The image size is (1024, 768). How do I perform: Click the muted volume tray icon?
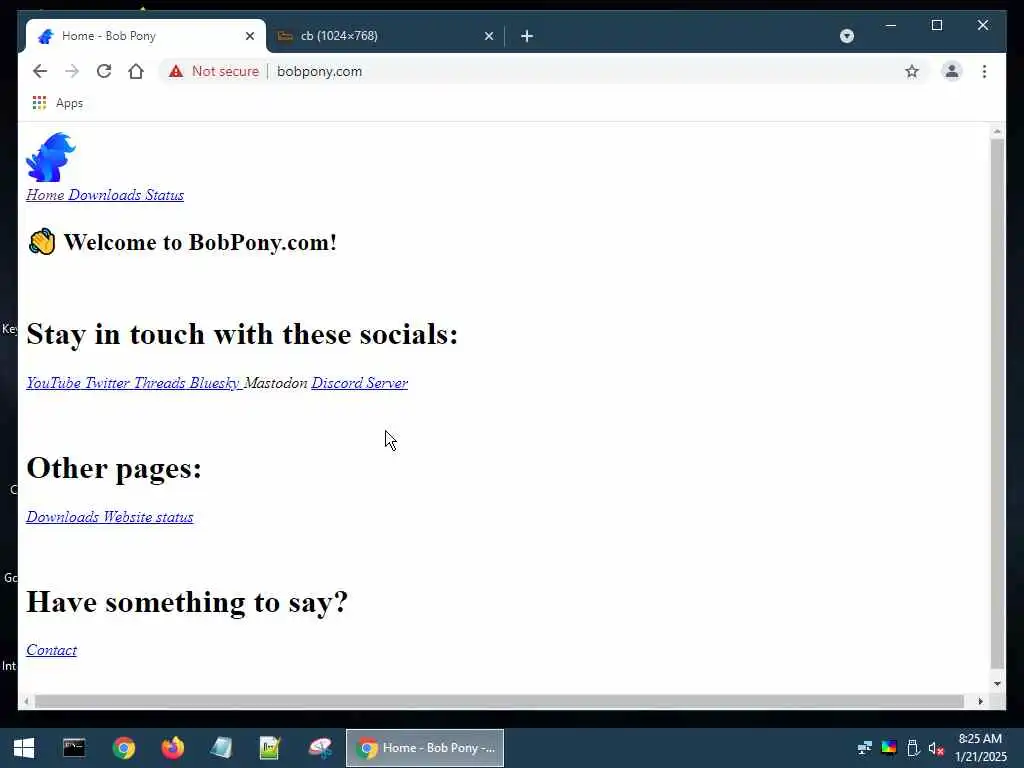(x=936, y=748)
